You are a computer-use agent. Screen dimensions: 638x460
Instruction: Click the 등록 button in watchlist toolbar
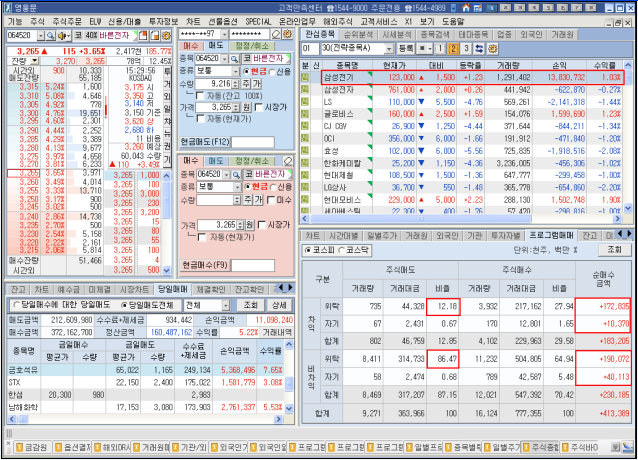point(406,49)
